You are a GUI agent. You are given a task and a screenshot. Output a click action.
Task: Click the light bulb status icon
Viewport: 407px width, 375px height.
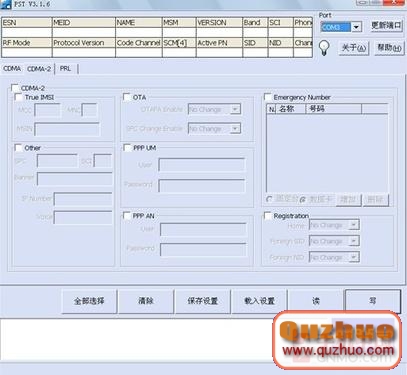tap(324, 48)
